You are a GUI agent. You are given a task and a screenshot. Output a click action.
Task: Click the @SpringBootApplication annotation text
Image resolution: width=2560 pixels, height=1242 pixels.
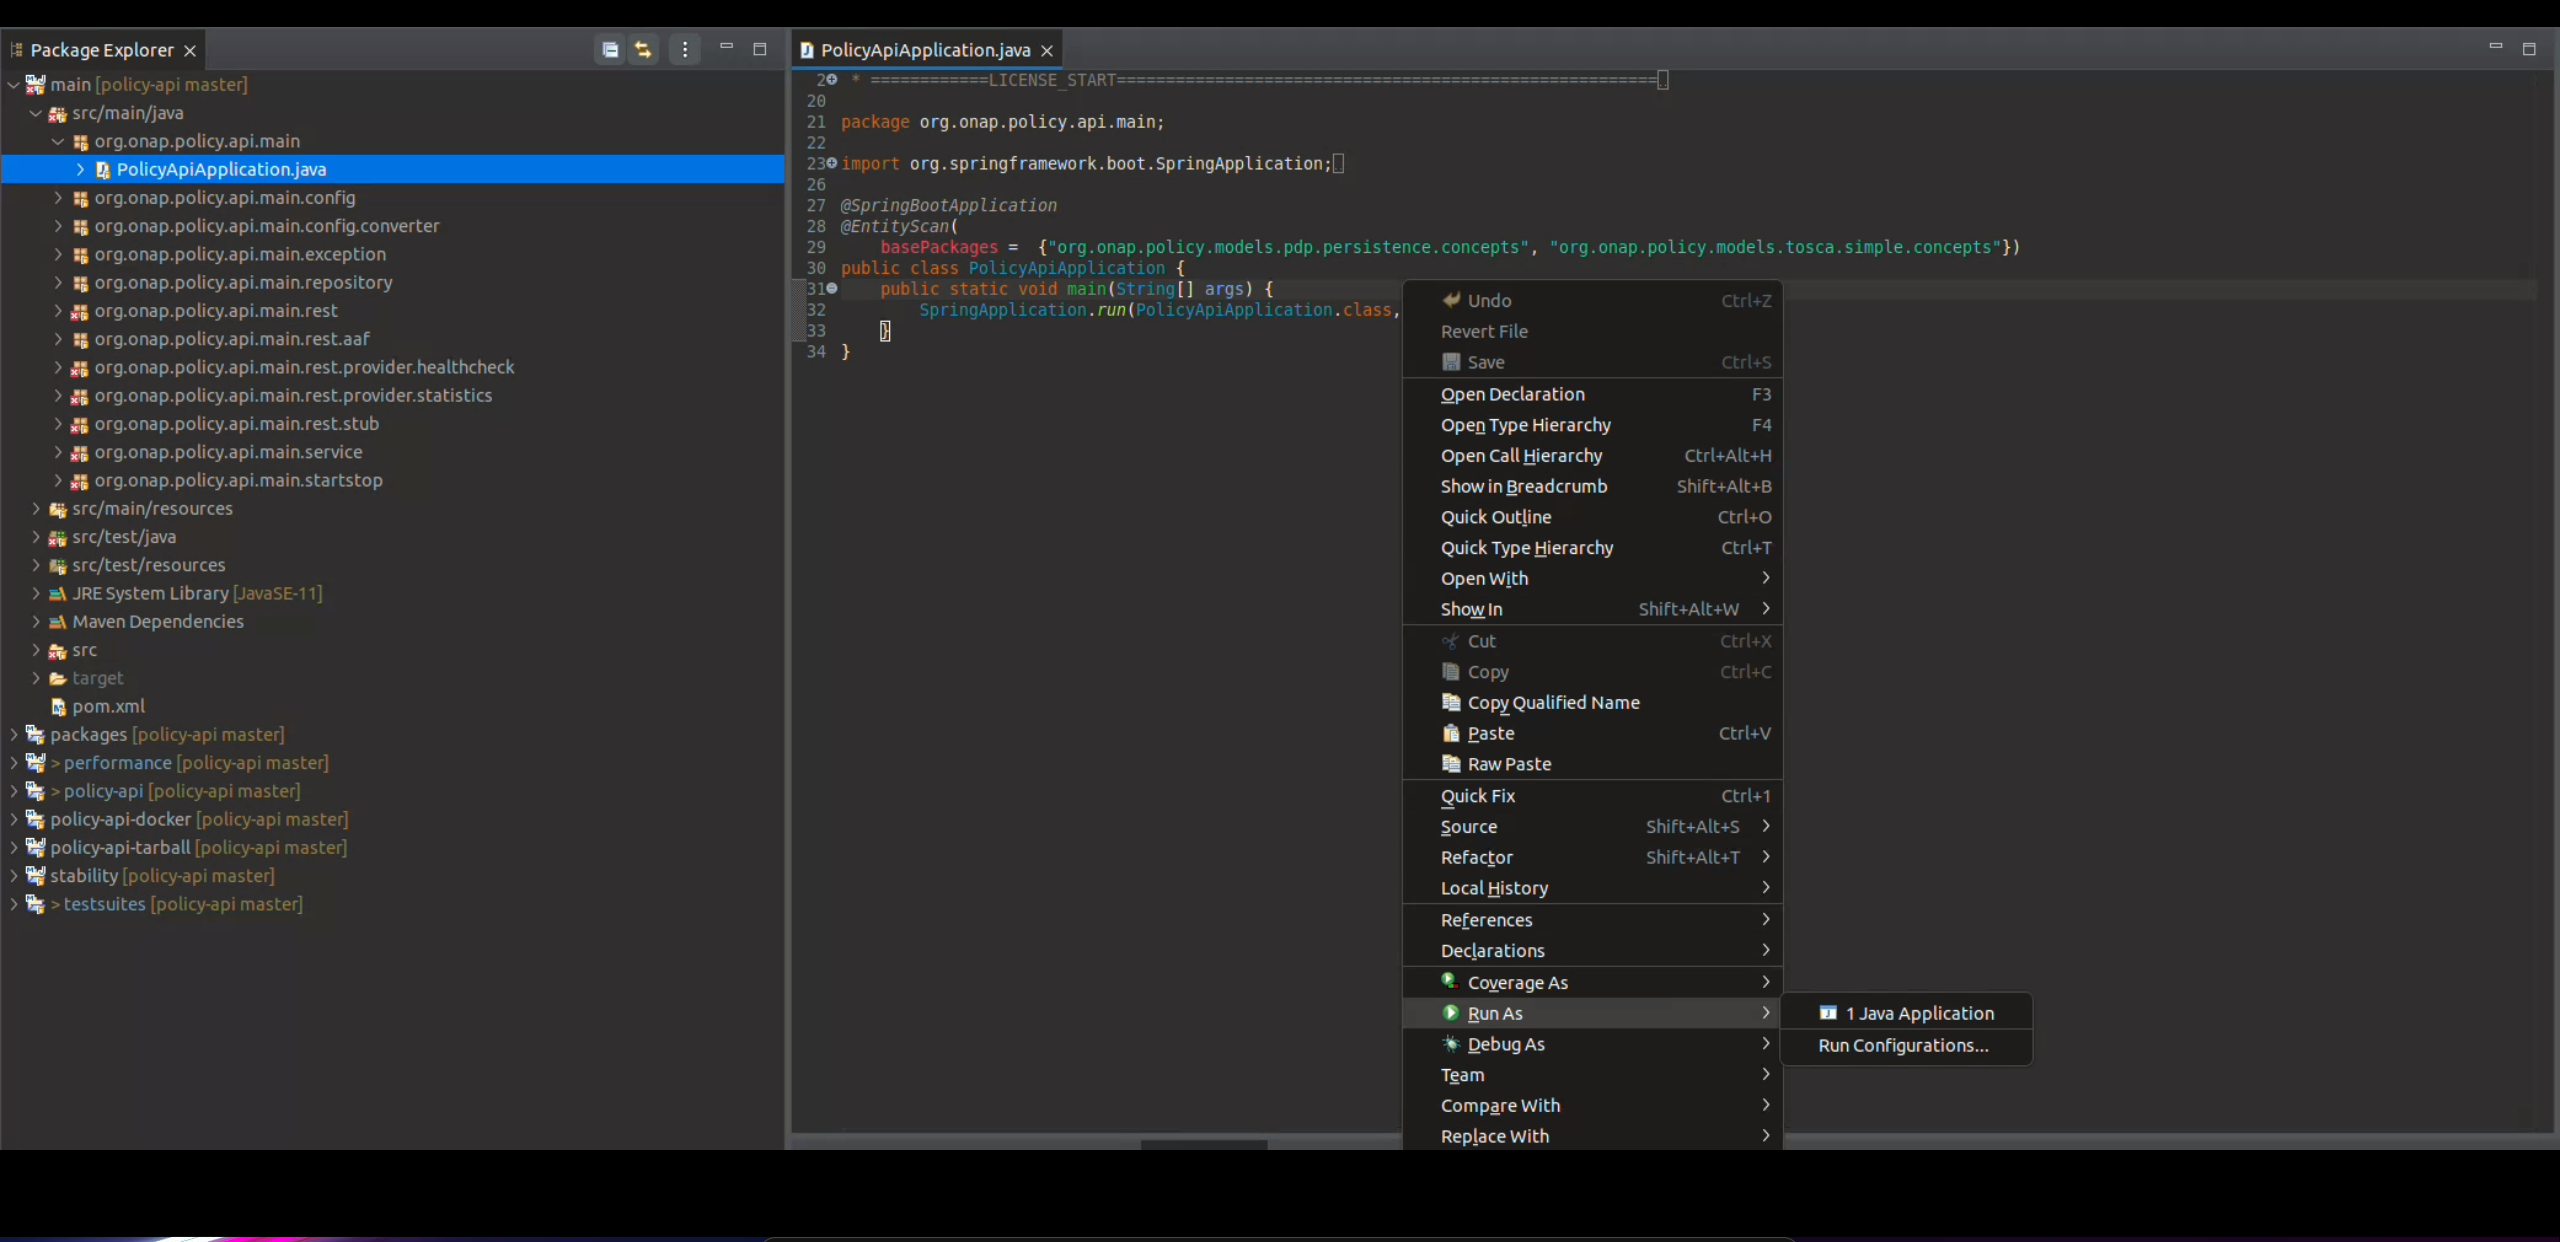[x=948, y=205]
